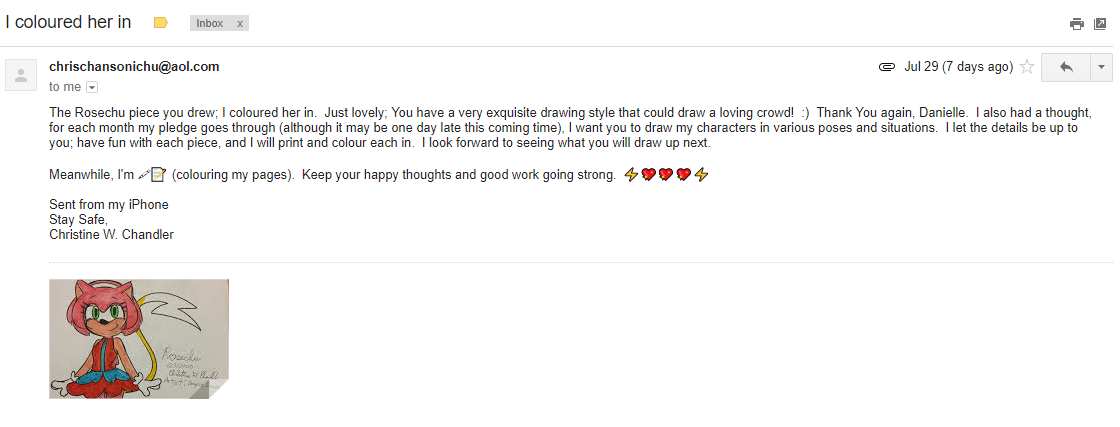Click the paperclip attachment icon
Viewport: 1120px width, 427px height.
886,67
